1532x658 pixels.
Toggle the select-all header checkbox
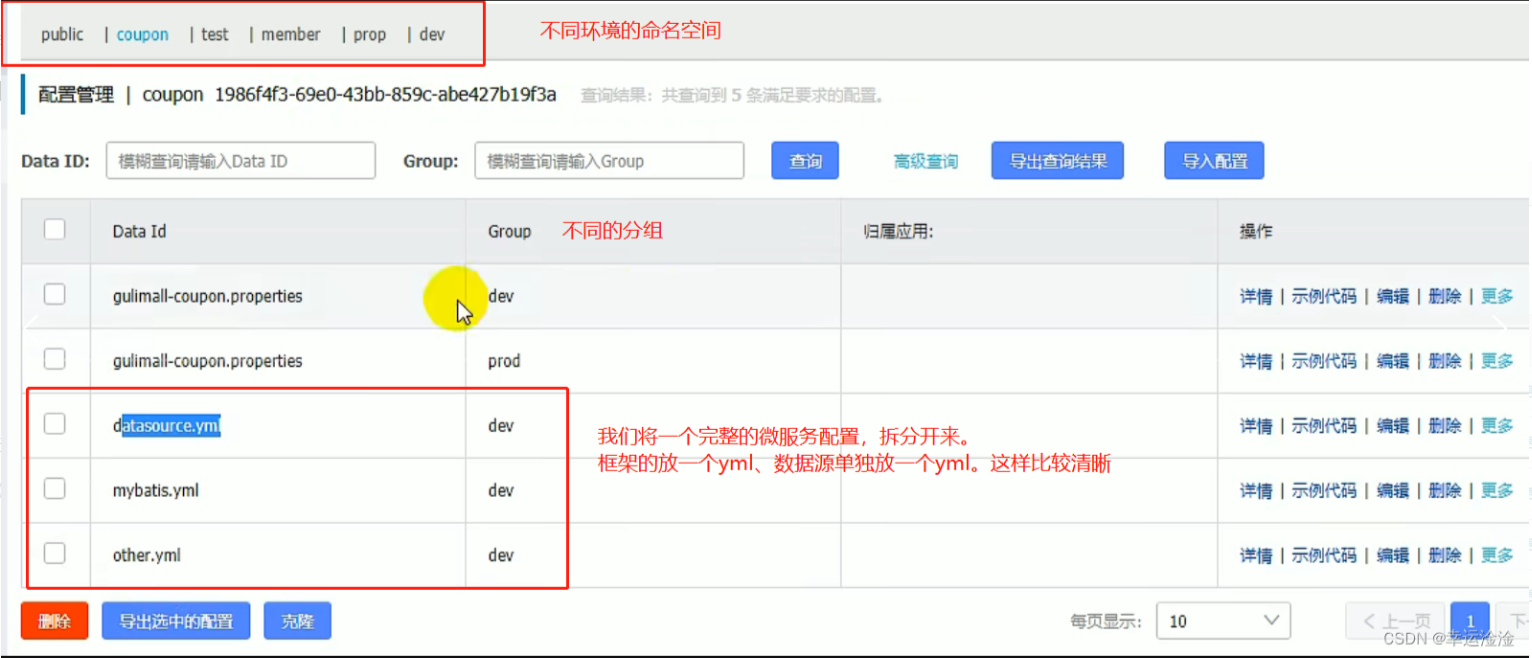click(x=55, y=229)
